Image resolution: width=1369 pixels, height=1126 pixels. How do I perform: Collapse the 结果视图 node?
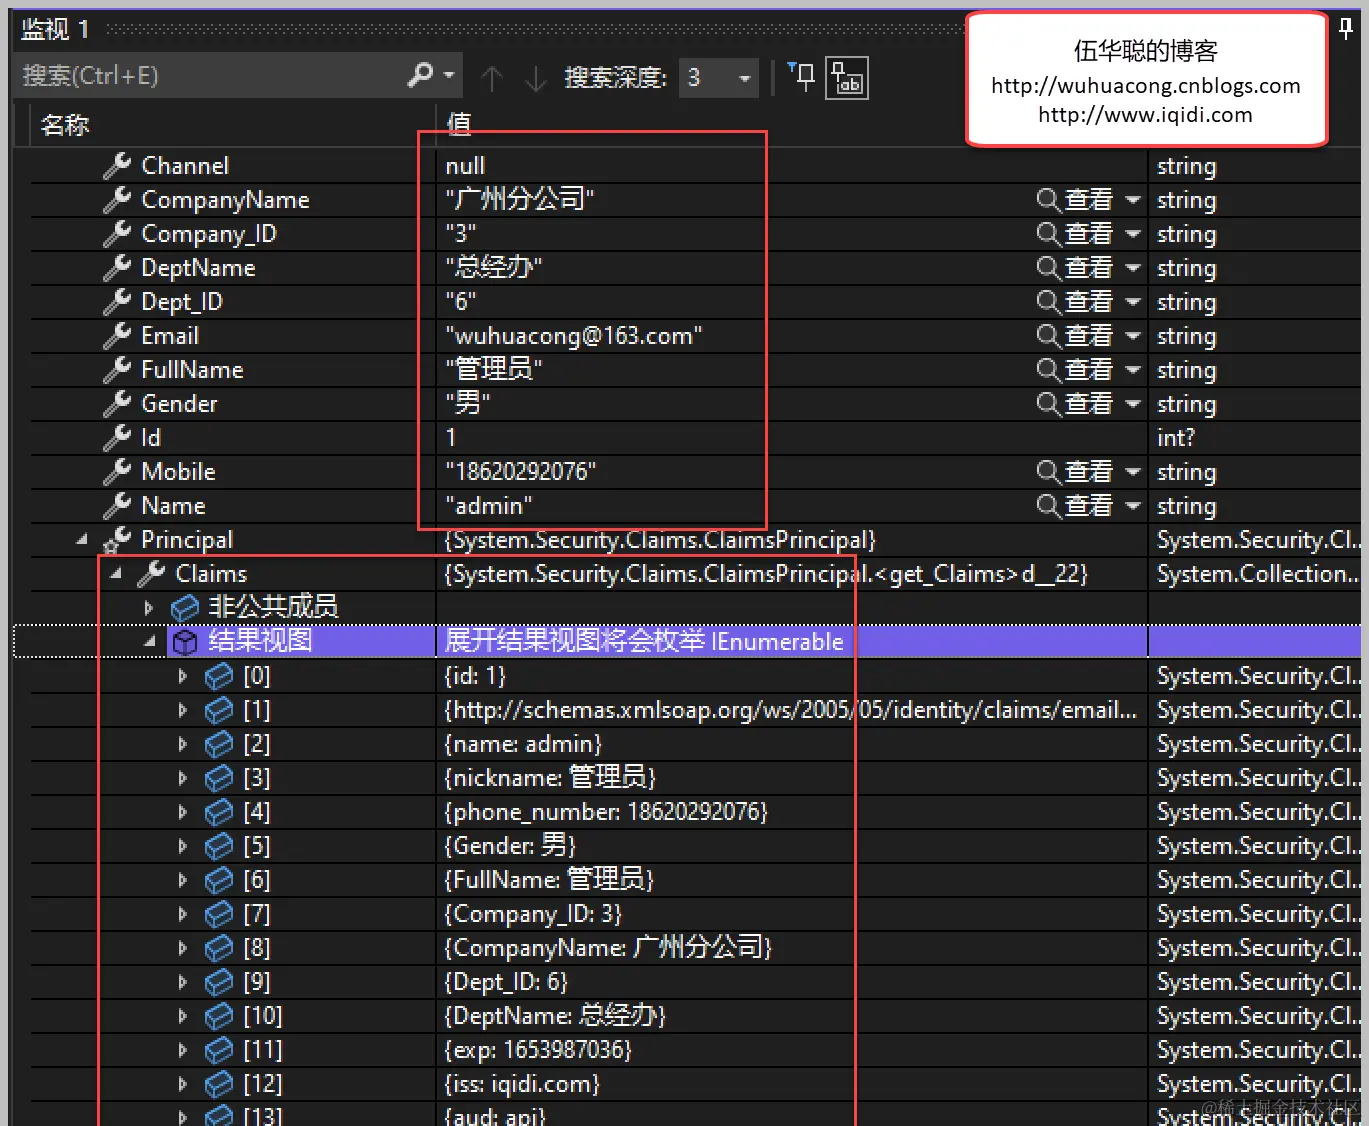click(x=150, y=641)
